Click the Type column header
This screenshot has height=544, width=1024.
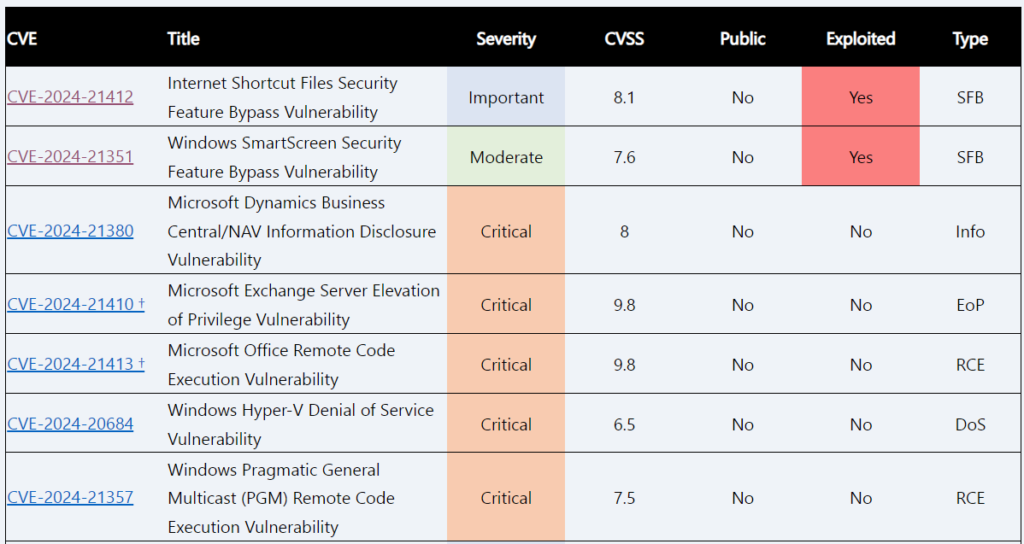(x=970, y=39)
